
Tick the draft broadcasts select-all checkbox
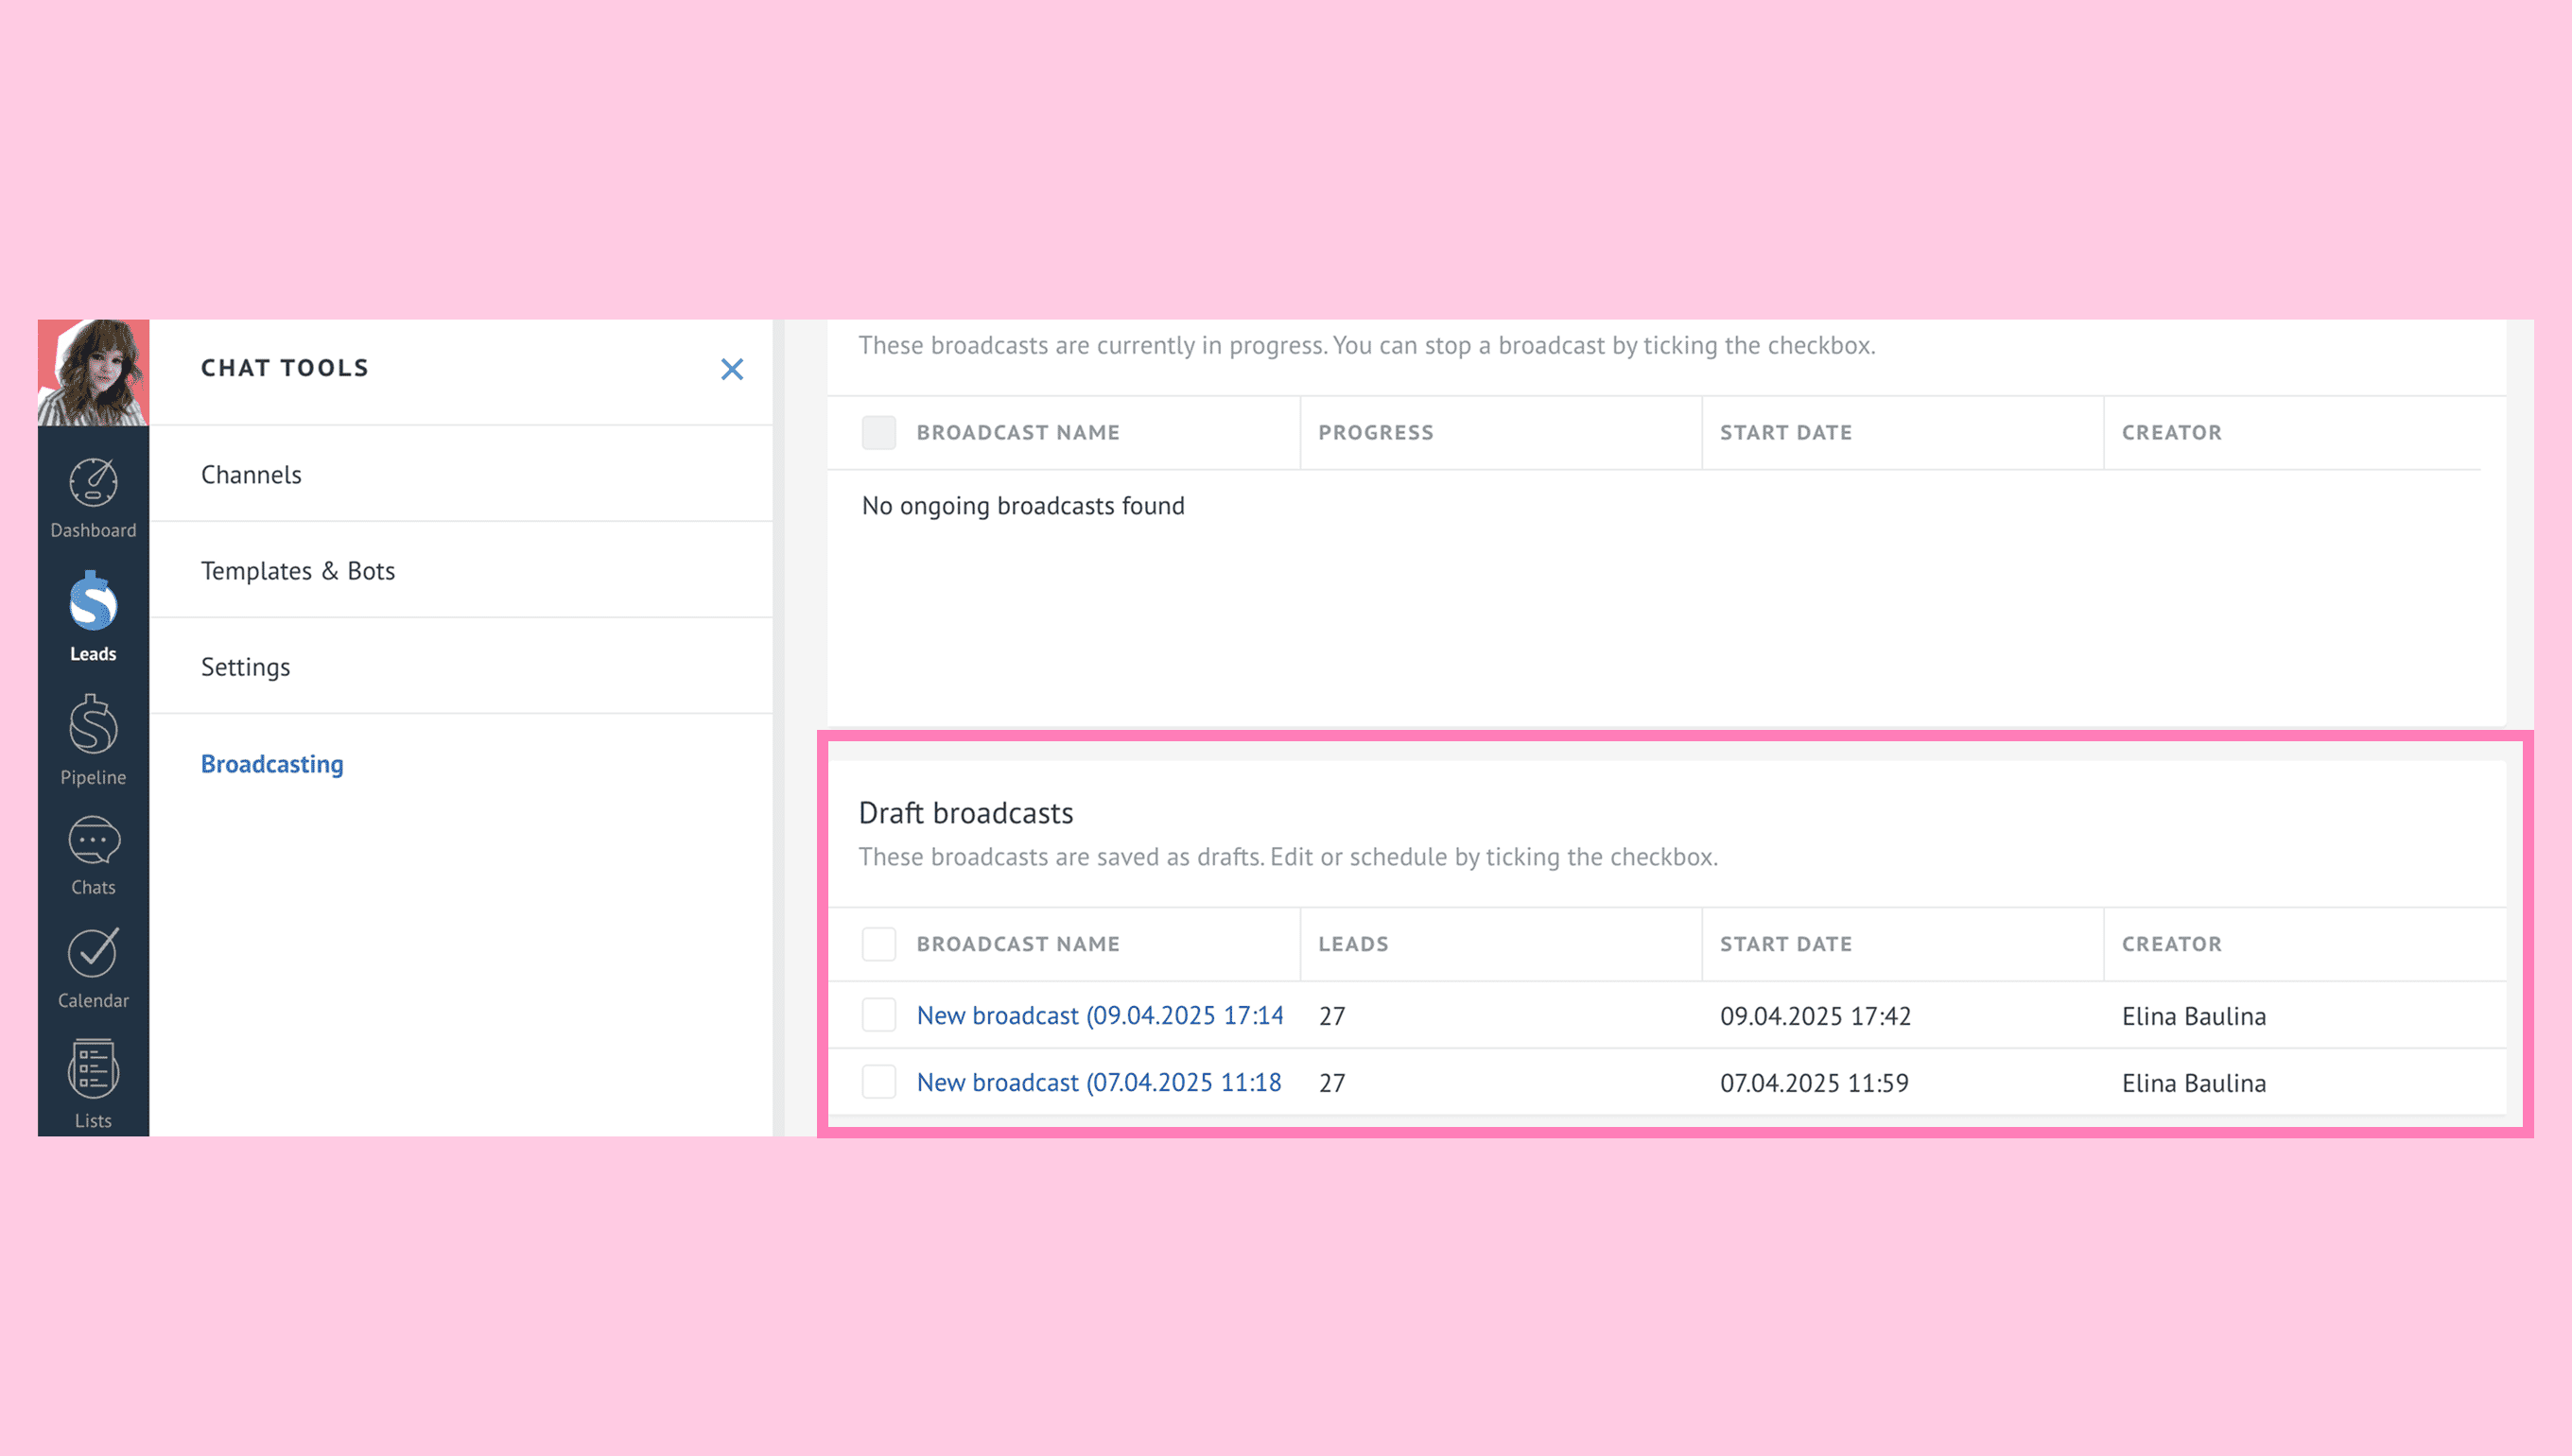tap(879, 943)
